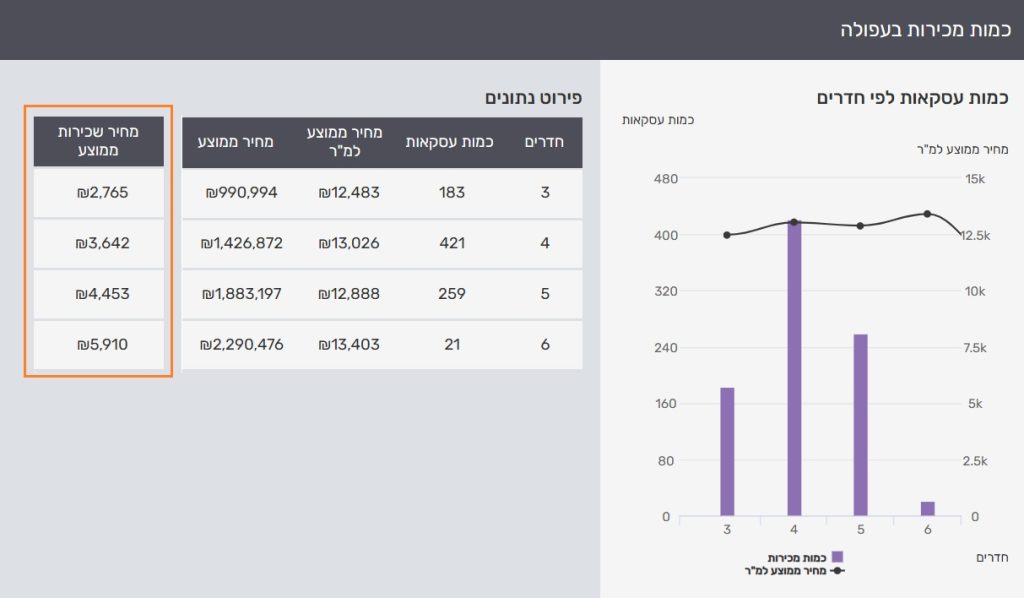Click line data point above 5 rooms
The width and height of the screenshot is (1024, 598).
(860, 226)
